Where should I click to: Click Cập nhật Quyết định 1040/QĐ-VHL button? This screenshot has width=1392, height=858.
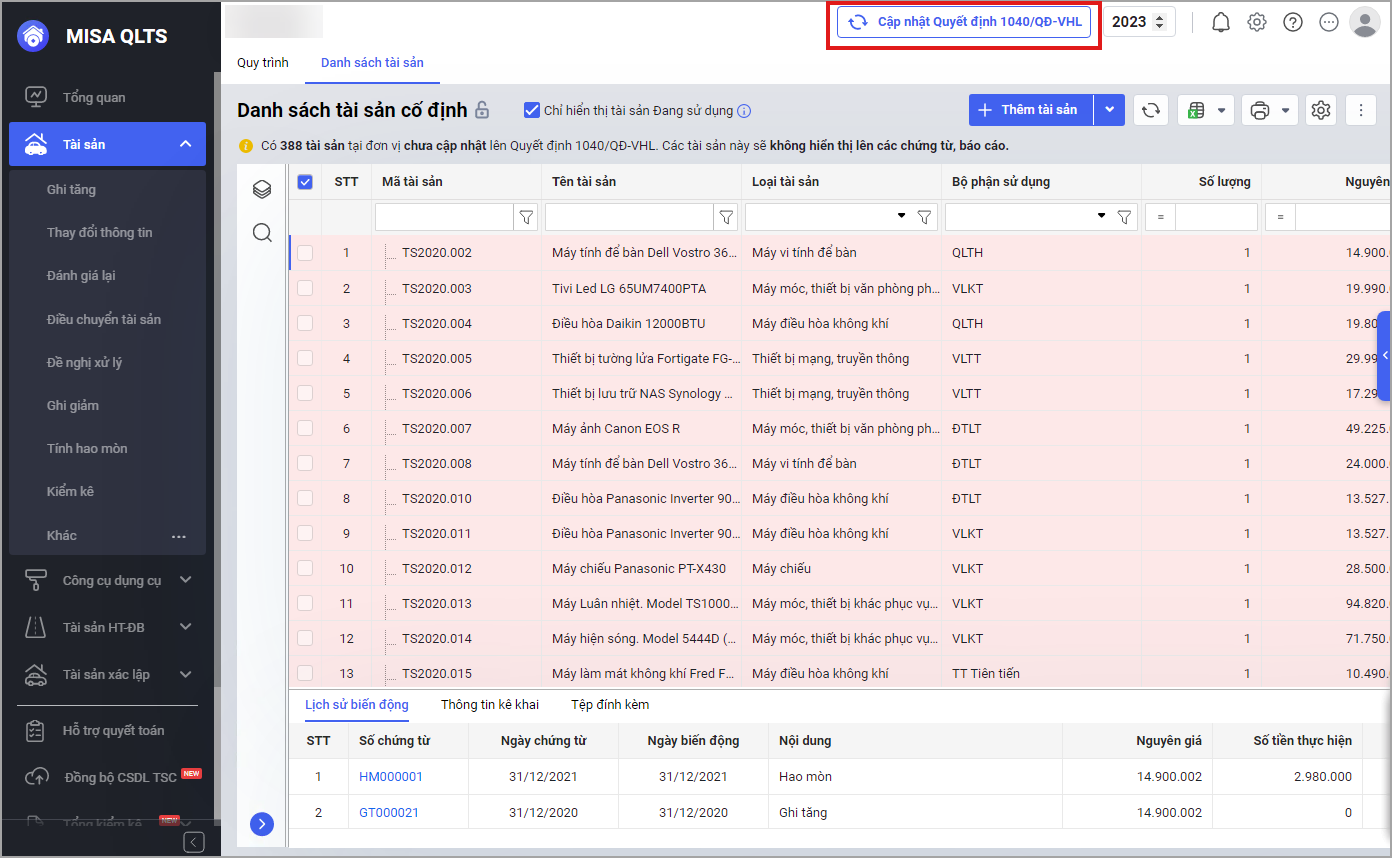point(964,22)
